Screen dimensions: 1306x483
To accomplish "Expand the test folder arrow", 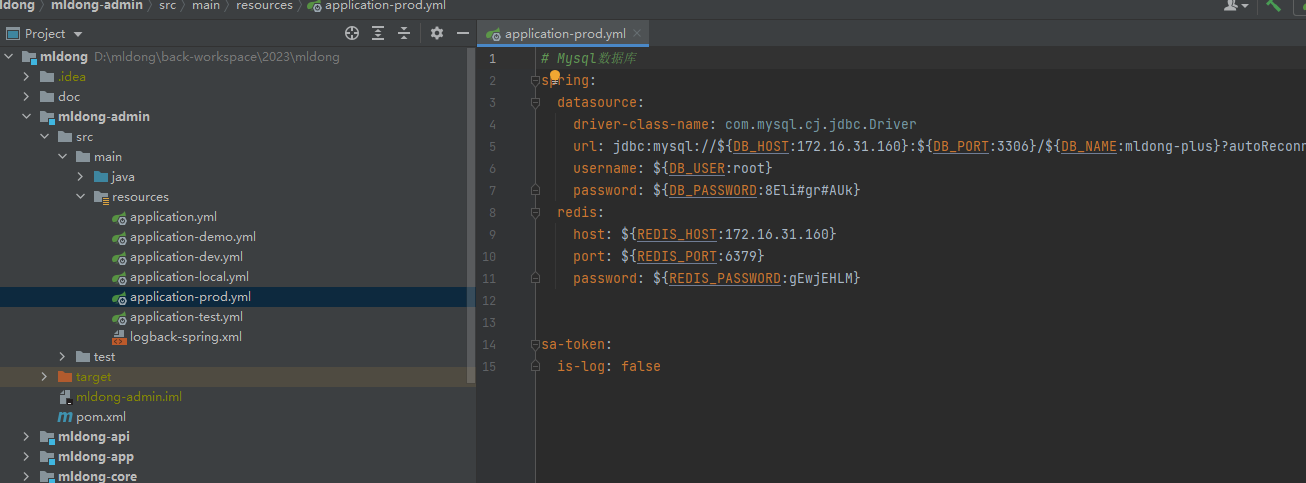I will (x=63, y=357).
